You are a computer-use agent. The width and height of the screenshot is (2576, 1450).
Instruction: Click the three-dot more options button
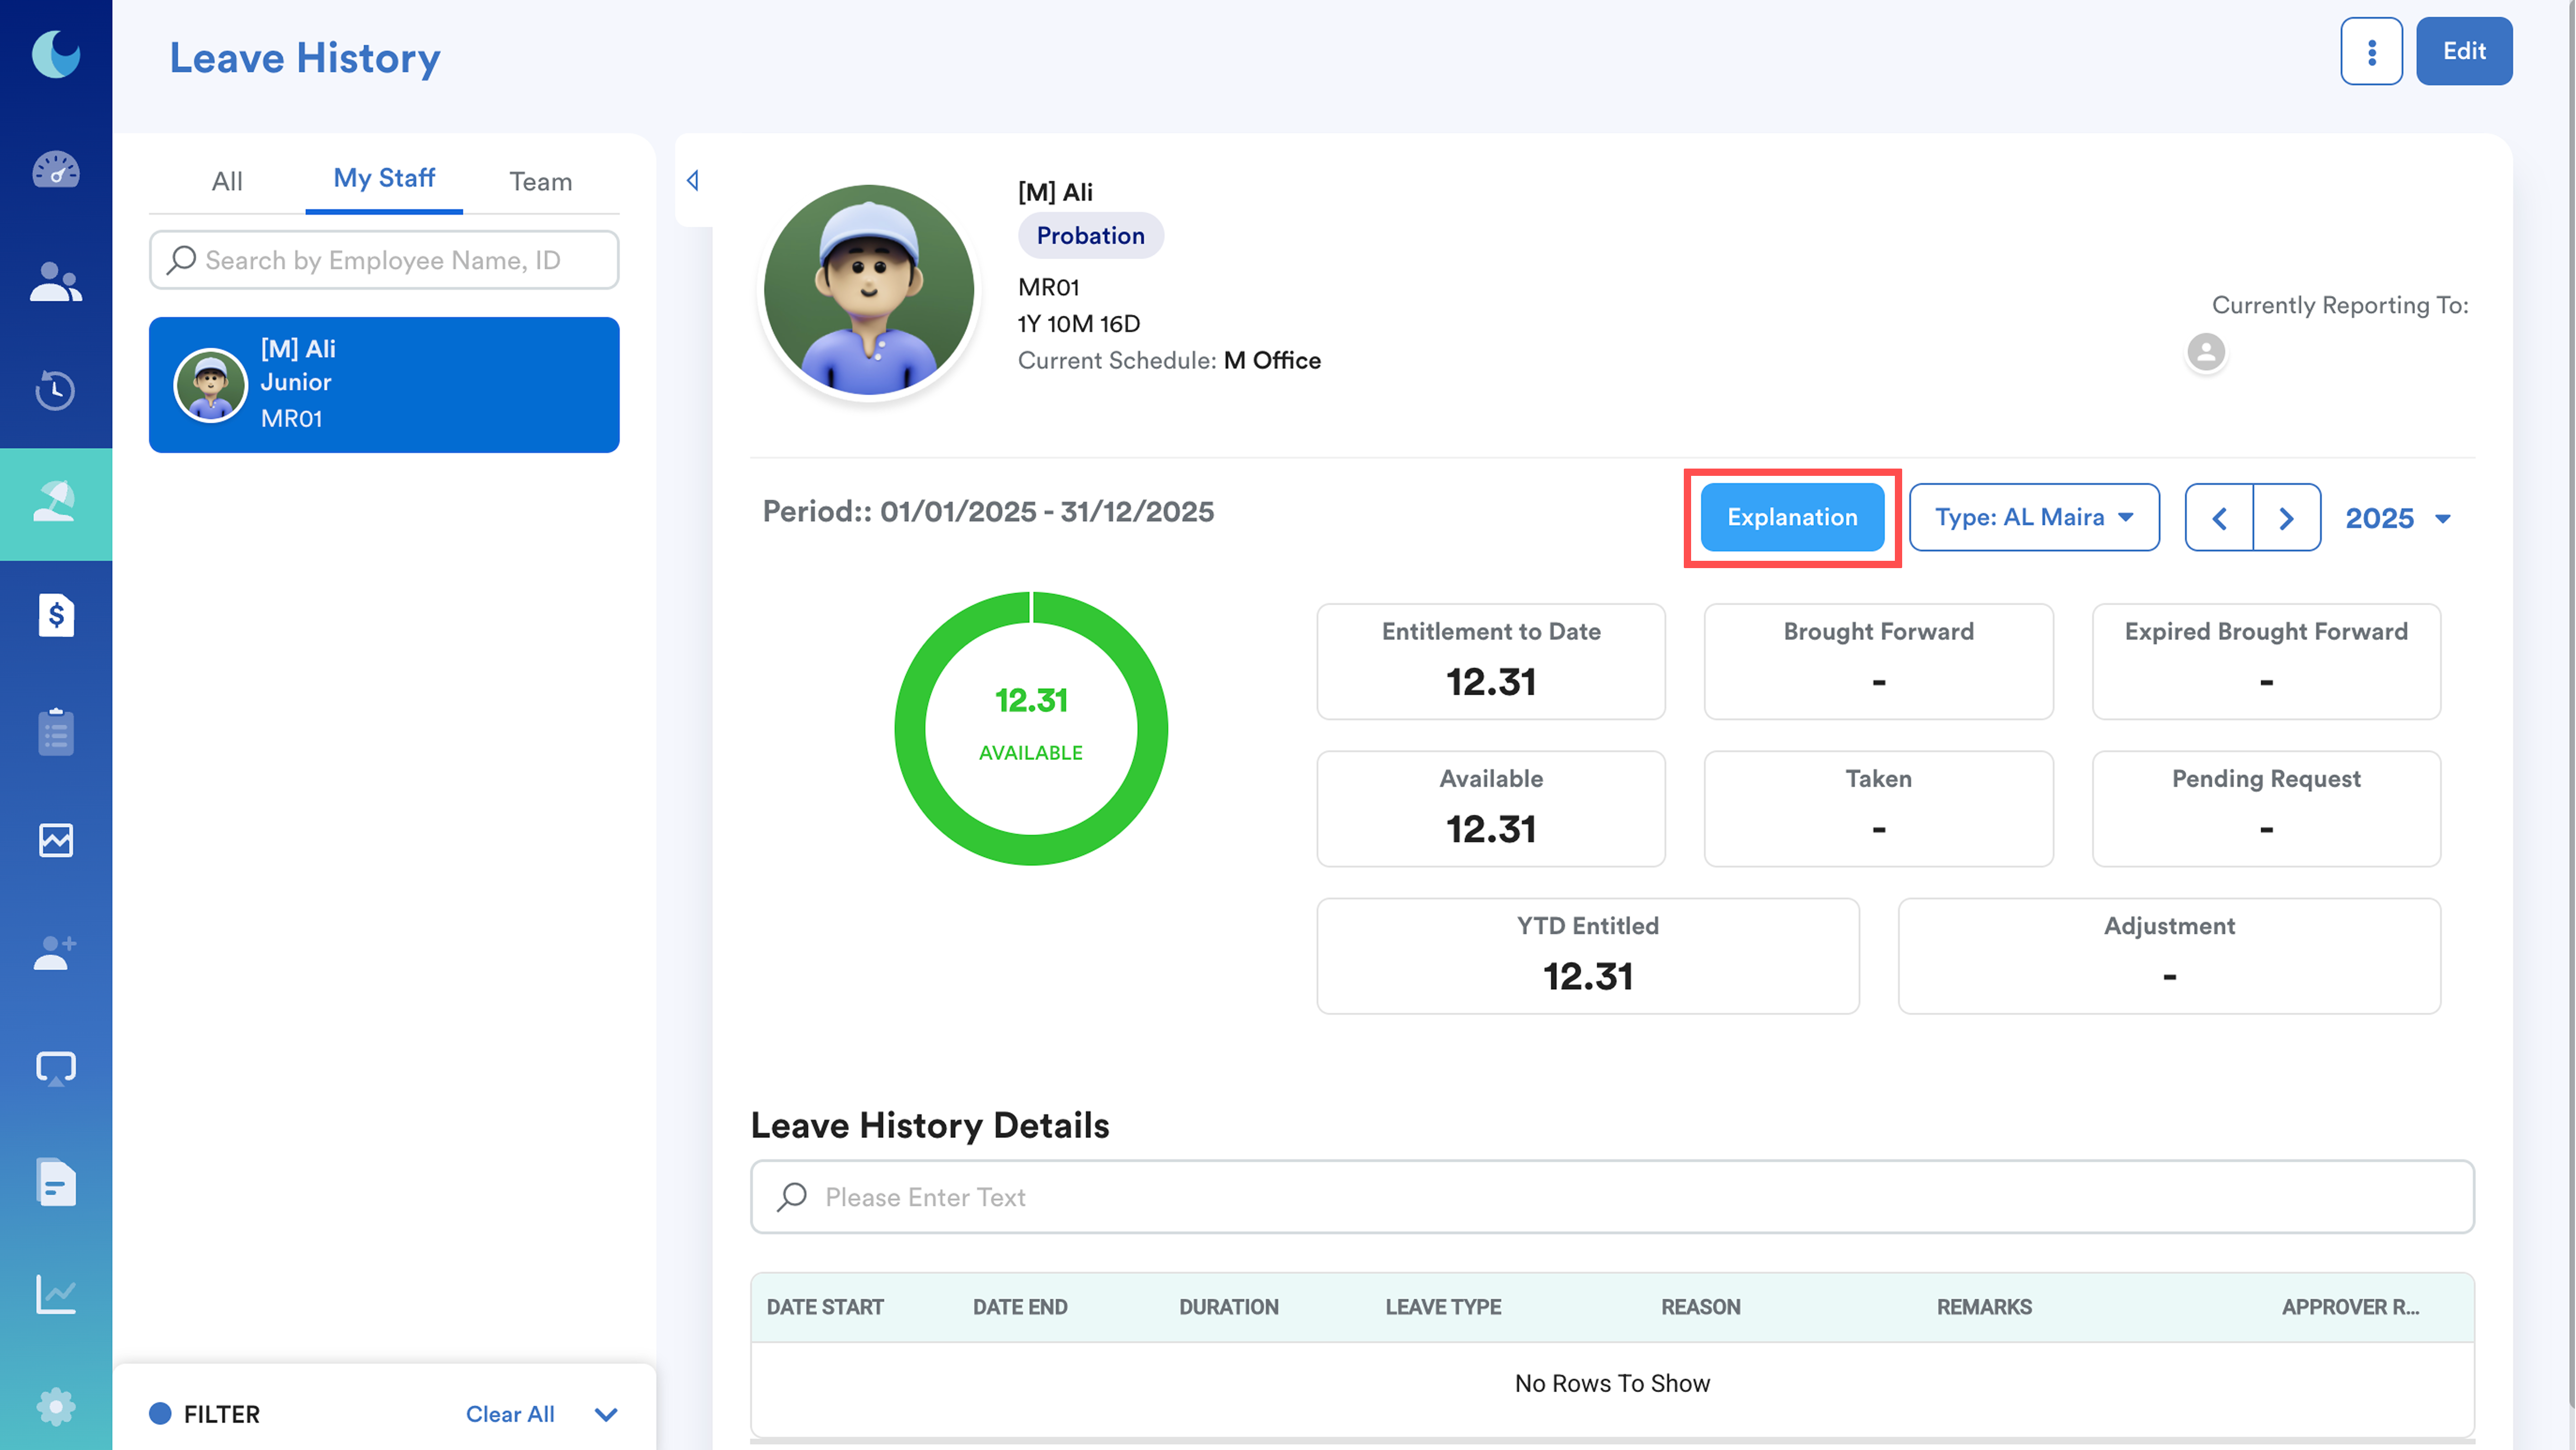tap(2371, 51)
